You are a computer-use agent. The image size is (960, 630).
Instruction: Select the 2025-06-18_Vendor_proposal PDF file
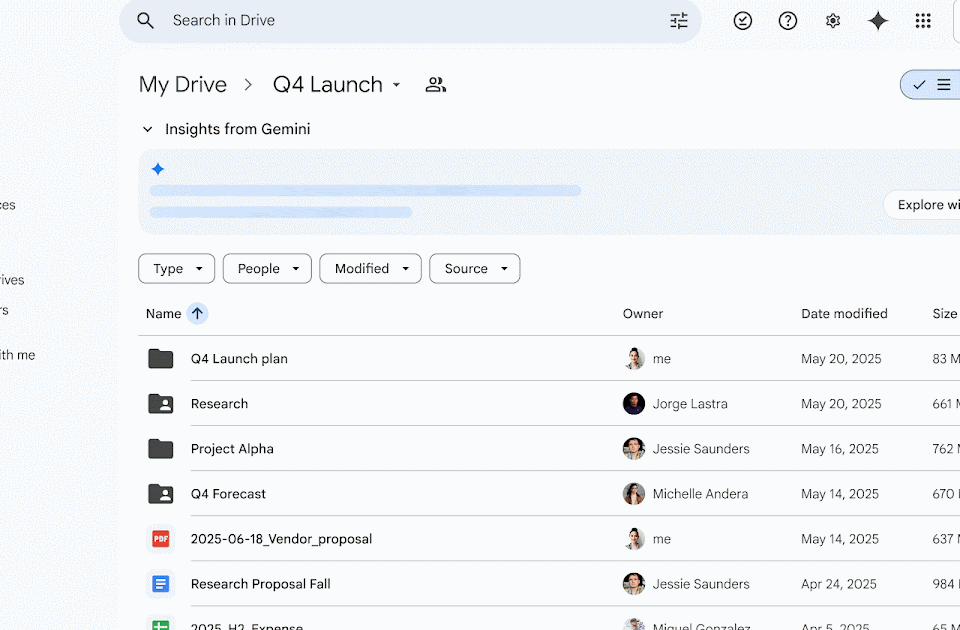click(x=281, y=539)
